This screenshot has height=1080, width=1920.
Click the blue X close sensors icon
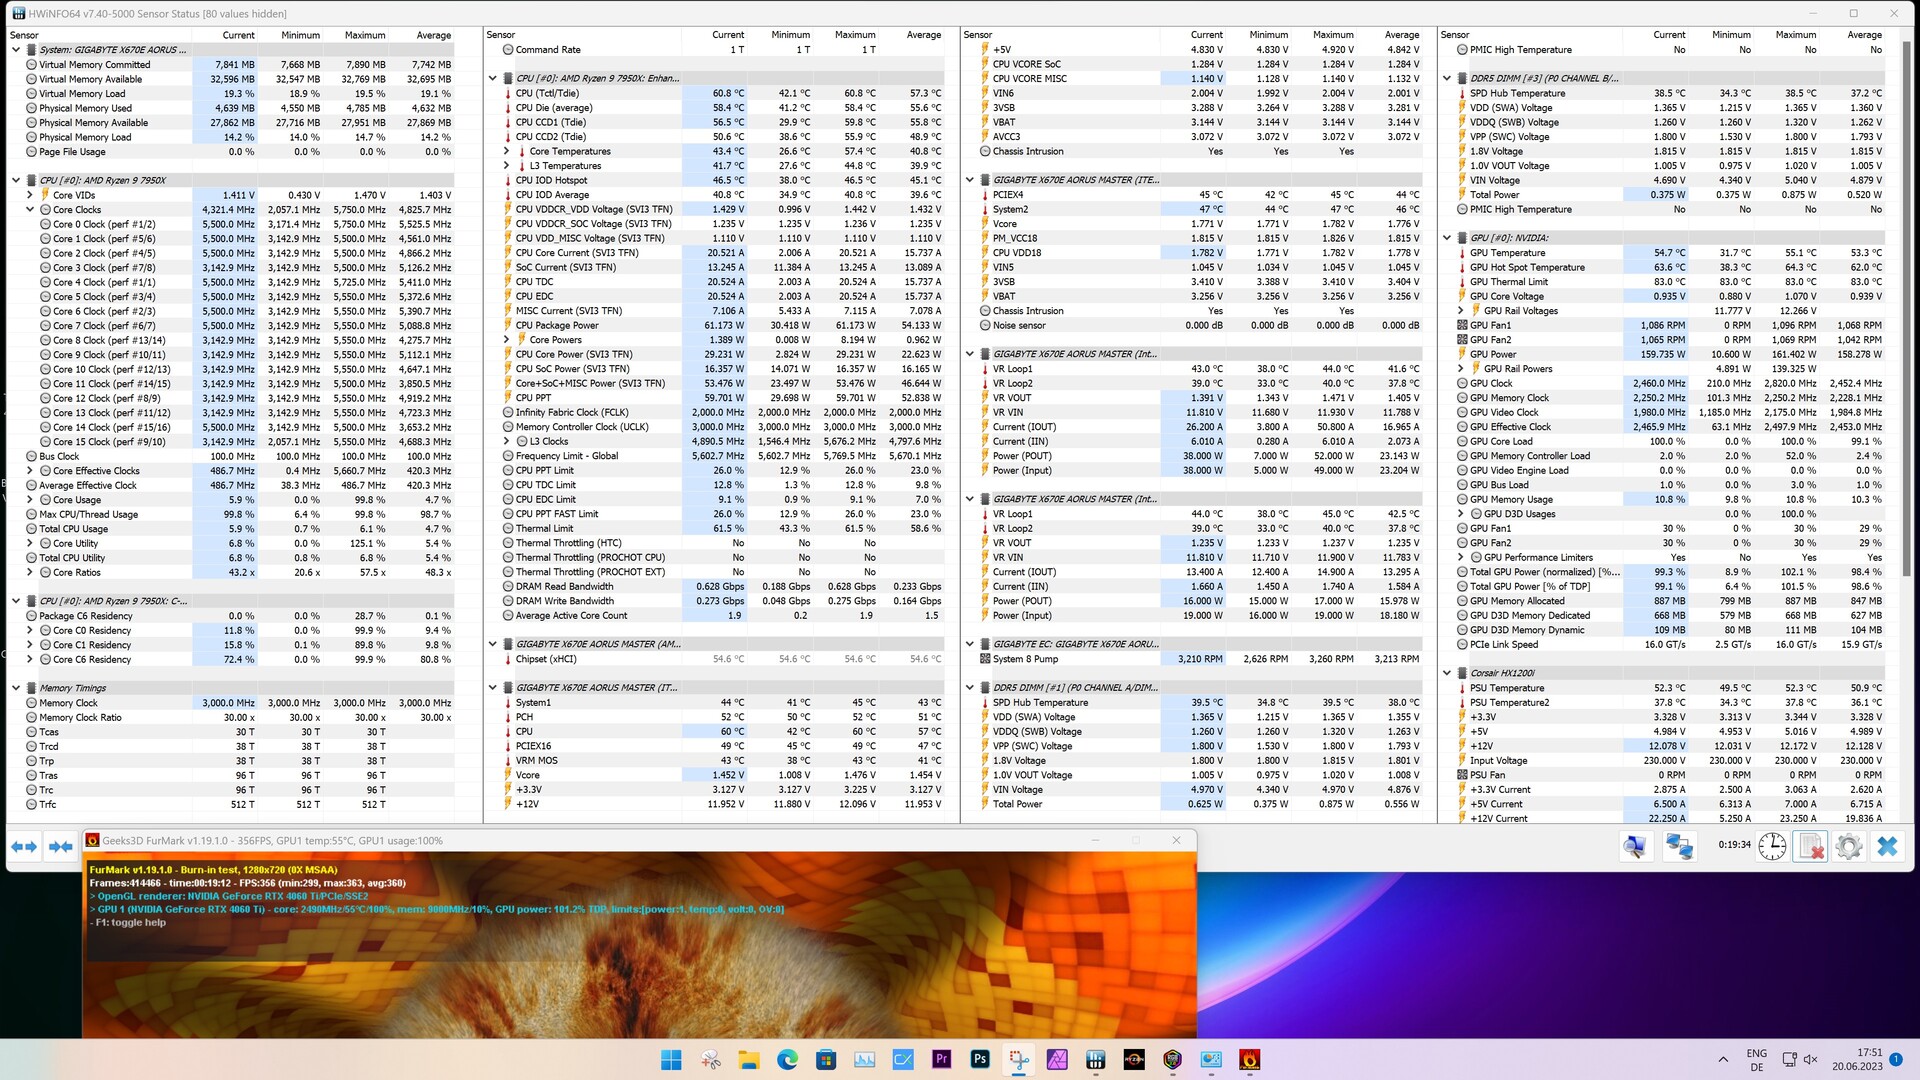click(1887, 847)
